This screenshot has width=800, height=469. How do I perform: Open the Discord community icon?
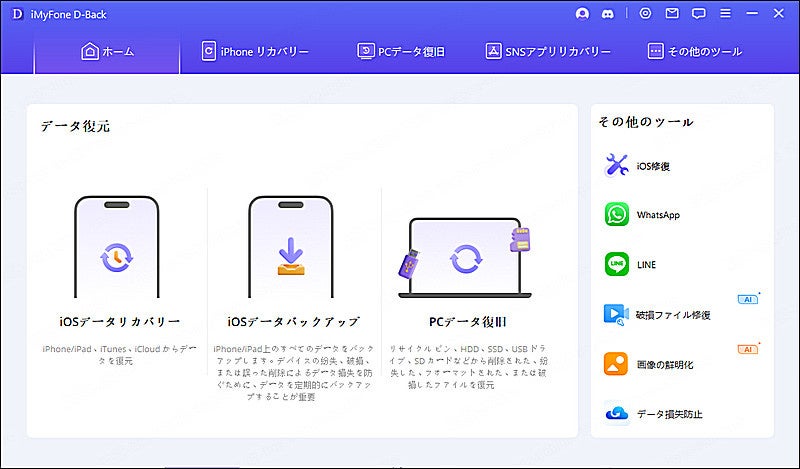(607, 14)
